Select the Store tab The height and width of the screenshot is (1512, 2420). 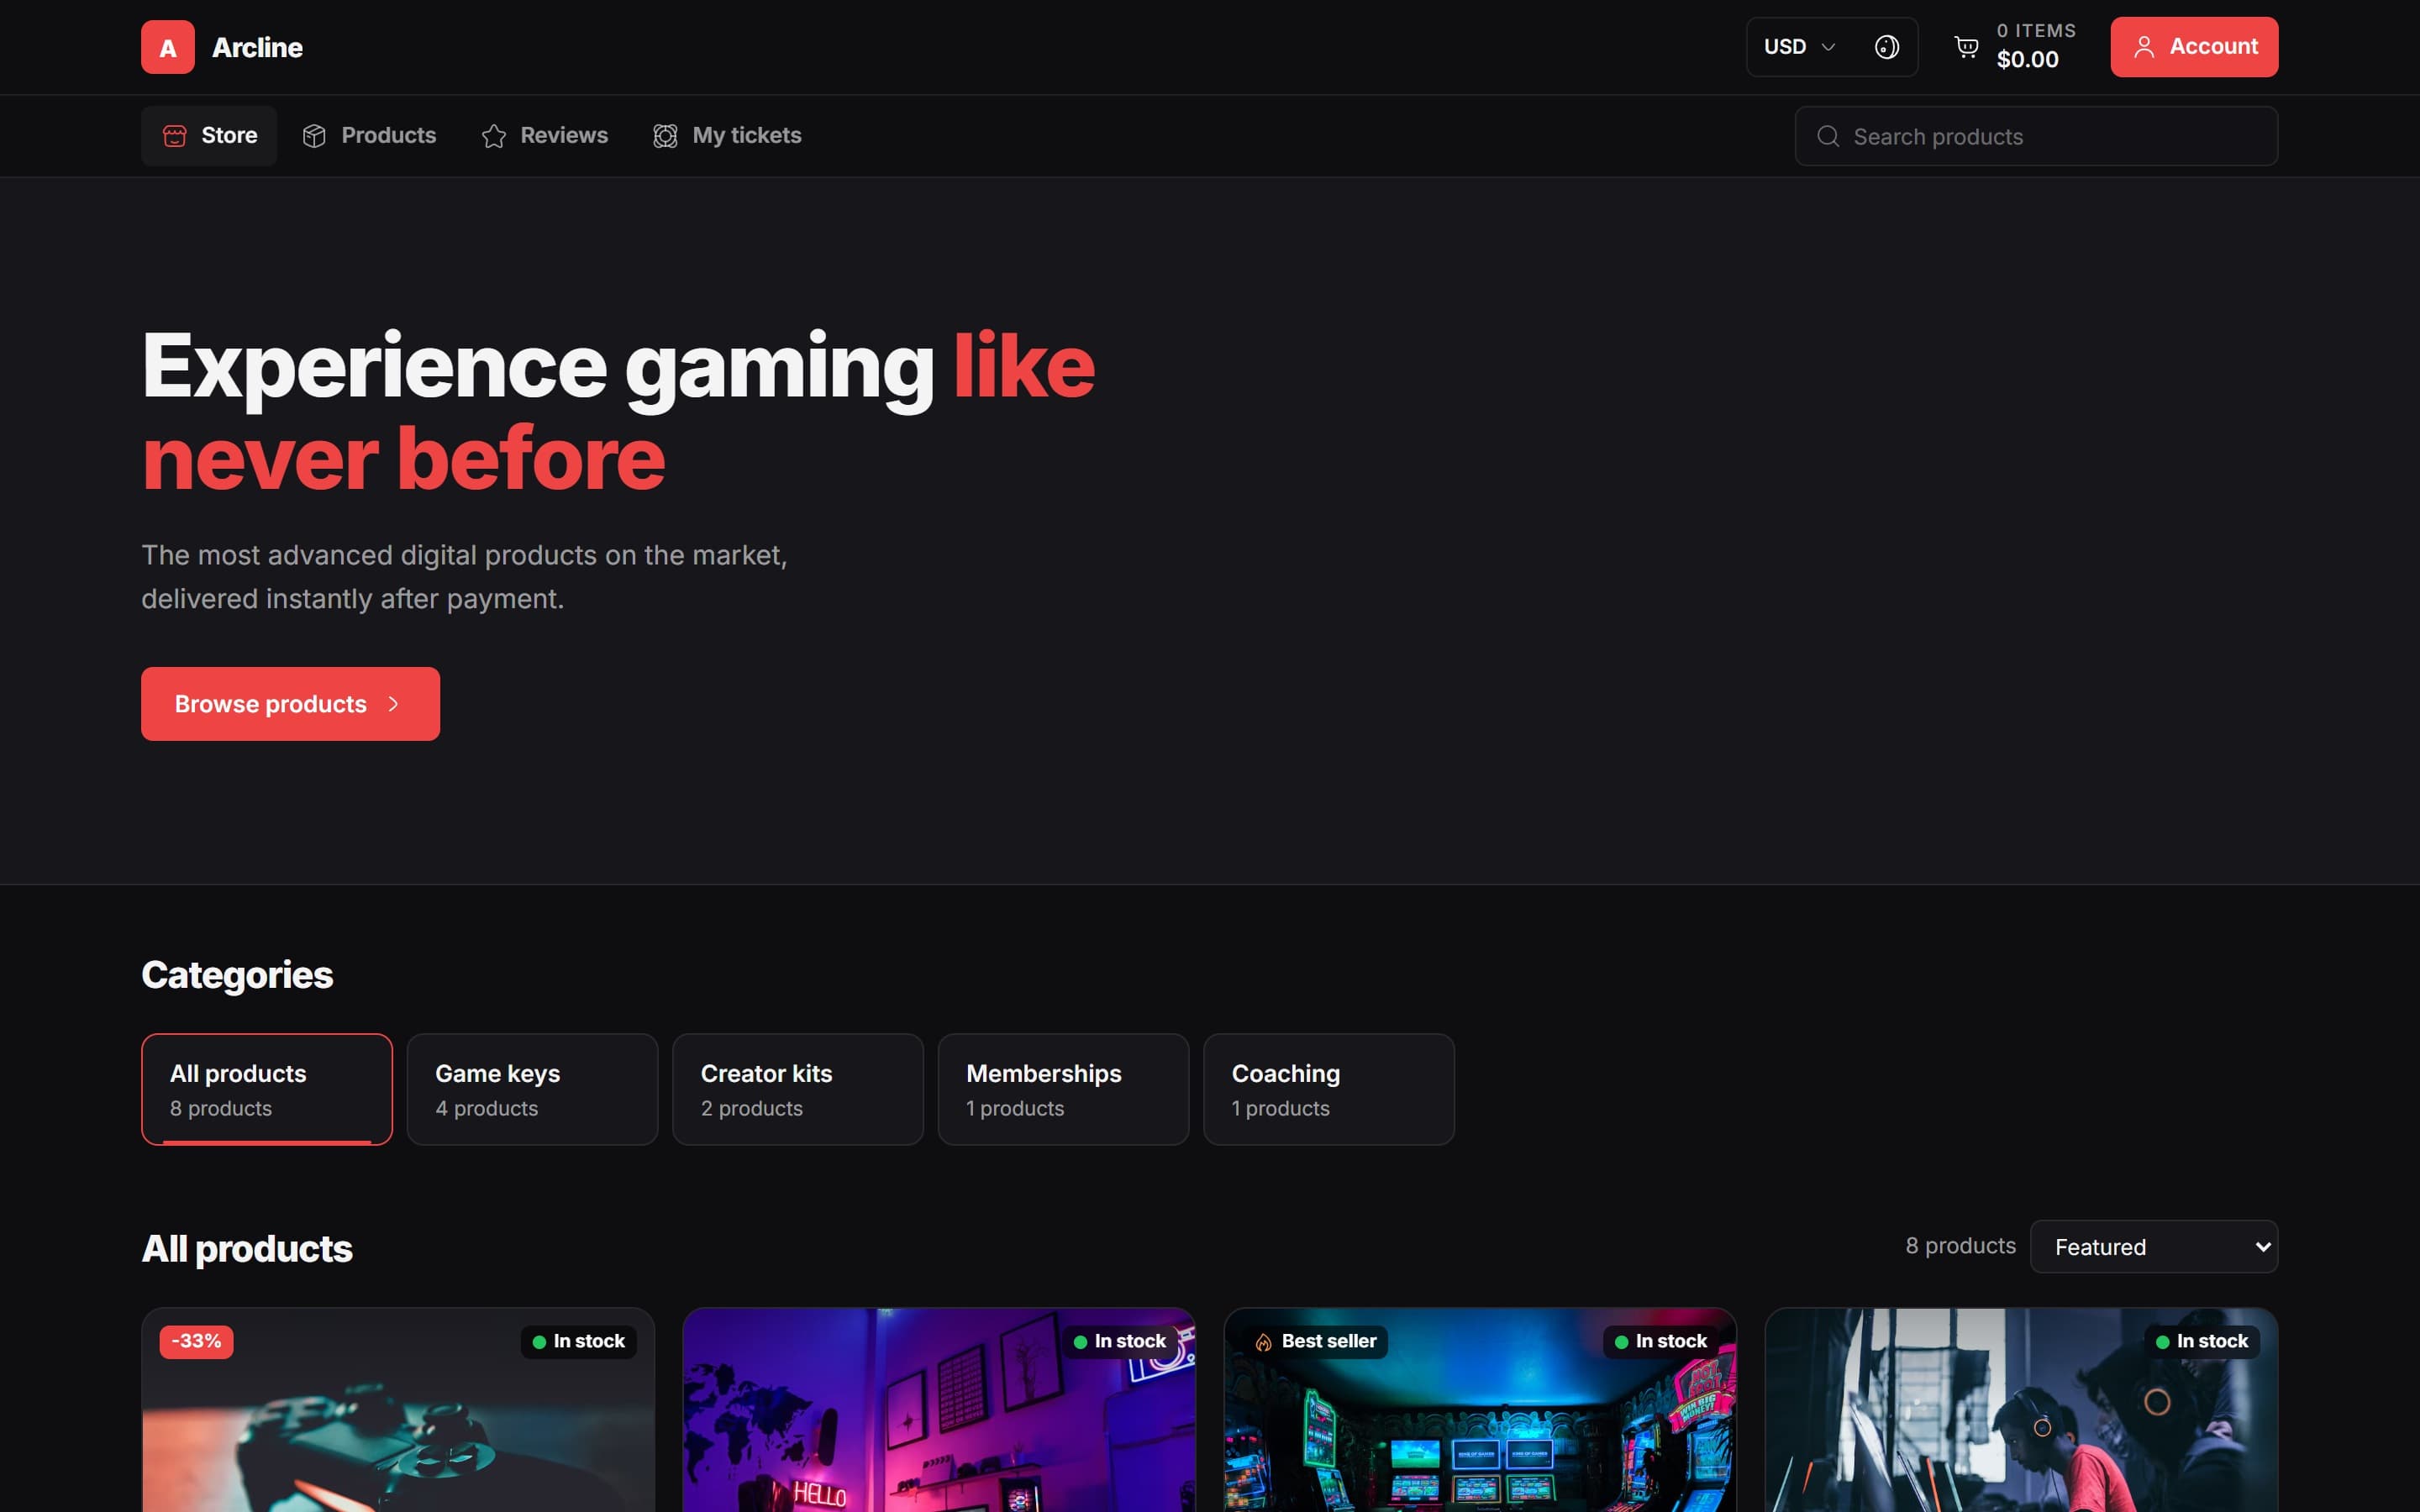[x=209, y=136]
